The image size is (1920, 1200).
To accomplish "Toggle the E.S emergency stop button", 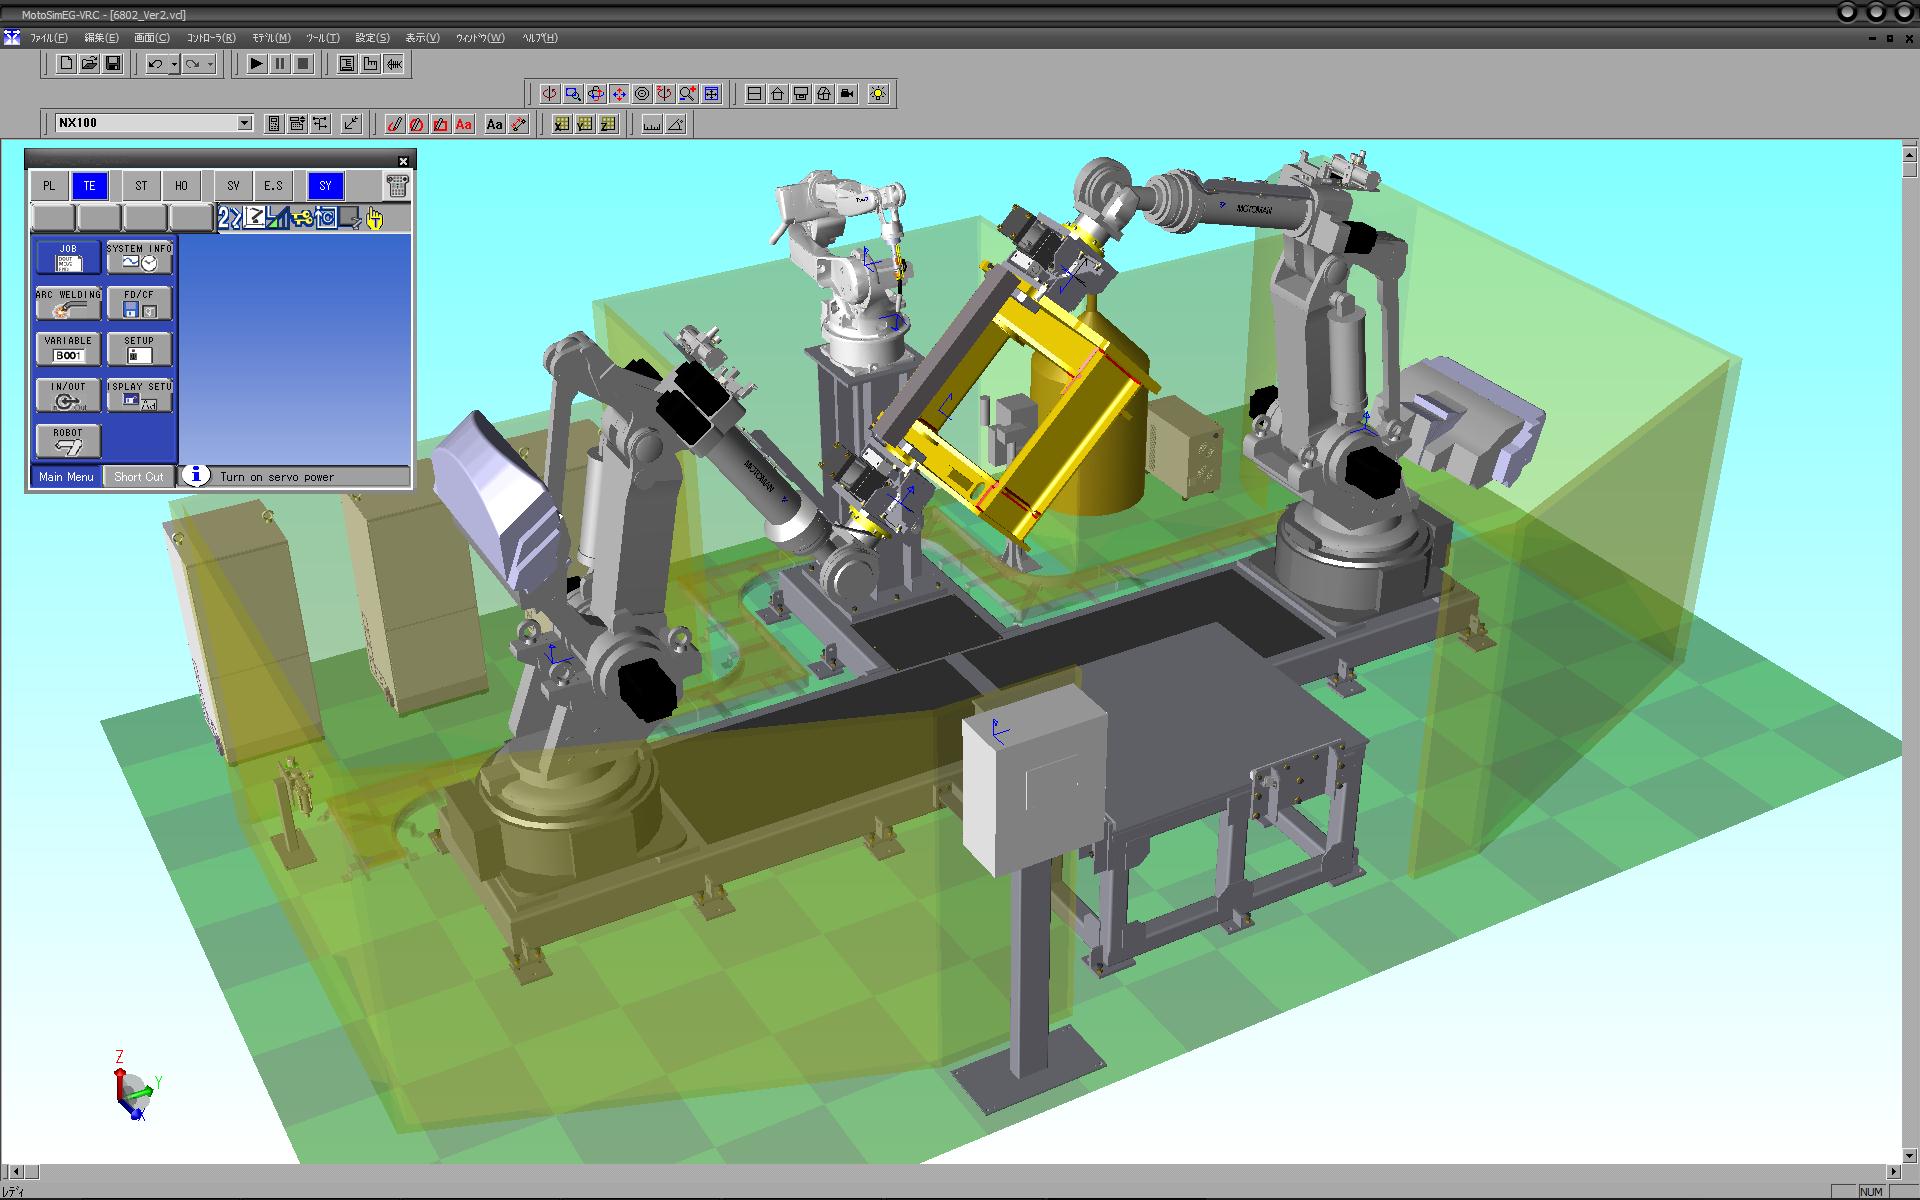I will tap(273, 186).
